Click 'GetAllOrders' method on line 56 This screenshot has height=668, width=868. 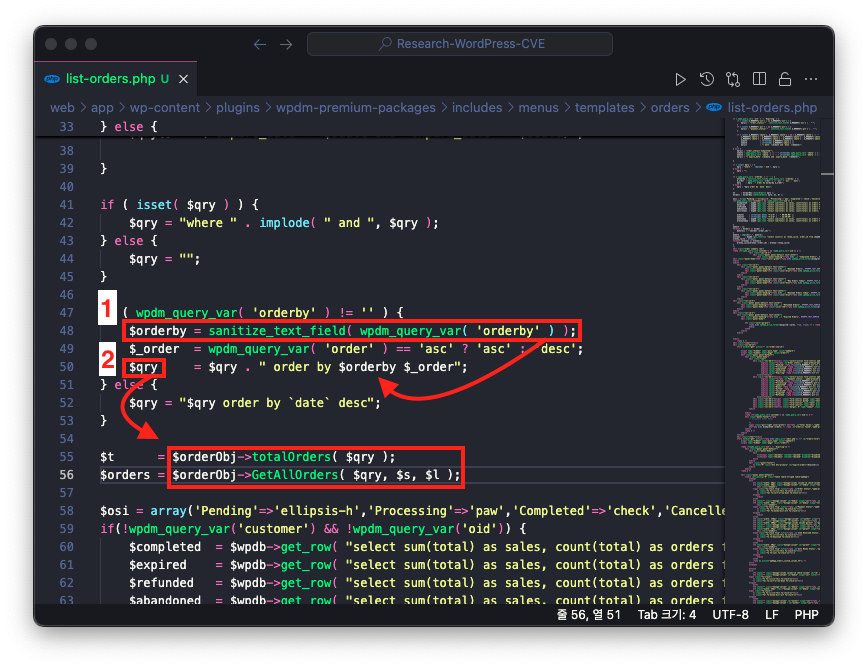(x=294, y=475)
